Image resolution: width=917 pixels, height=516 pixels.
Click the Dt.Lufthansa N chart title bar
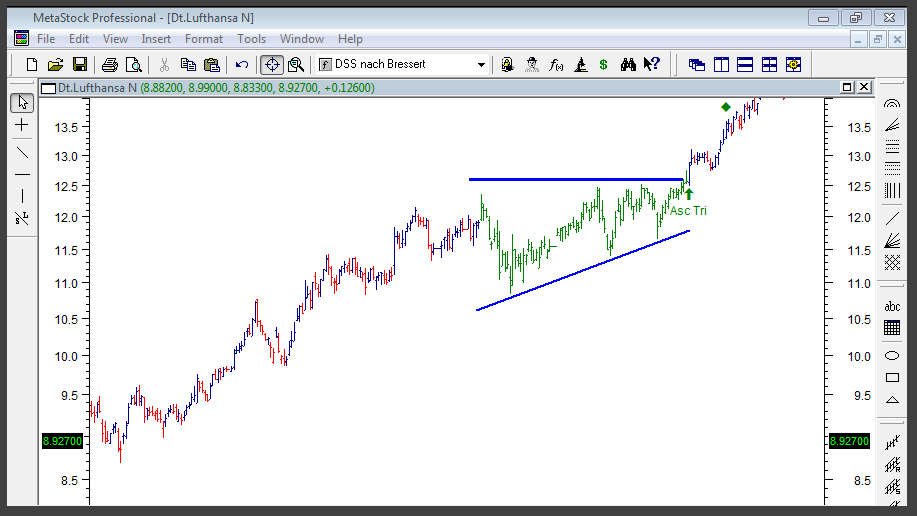456,88
